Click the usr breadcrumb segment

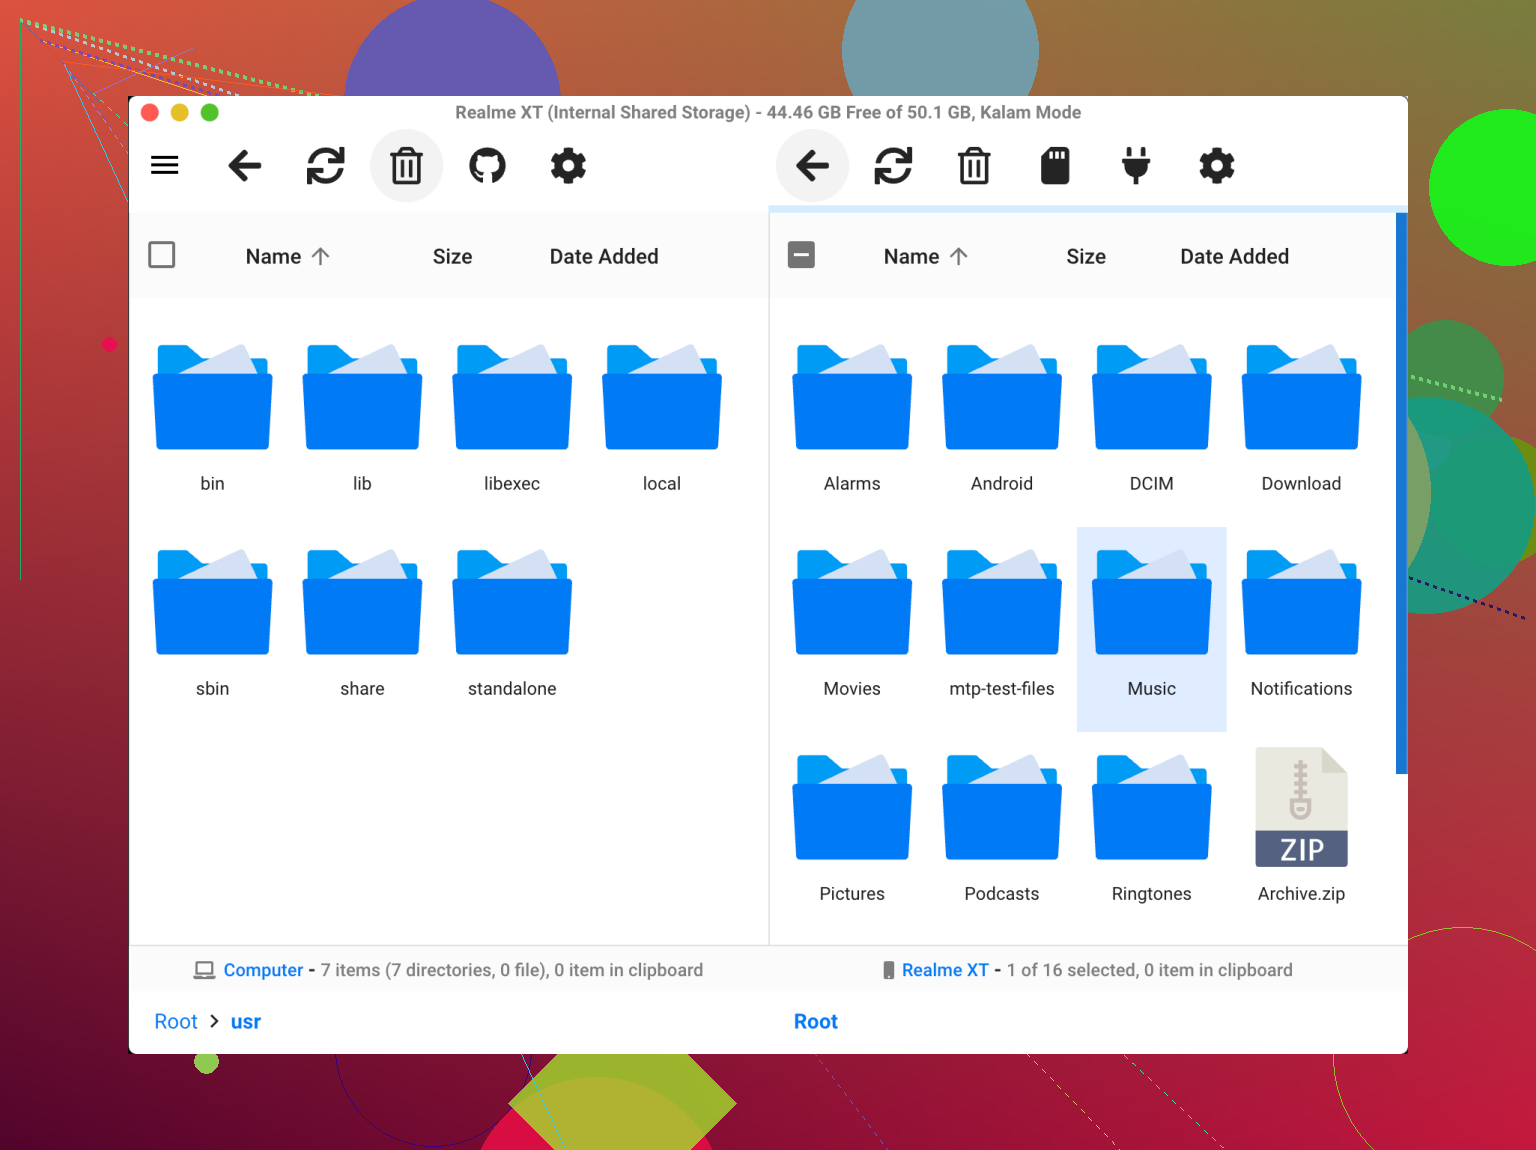coord(246,1022)
